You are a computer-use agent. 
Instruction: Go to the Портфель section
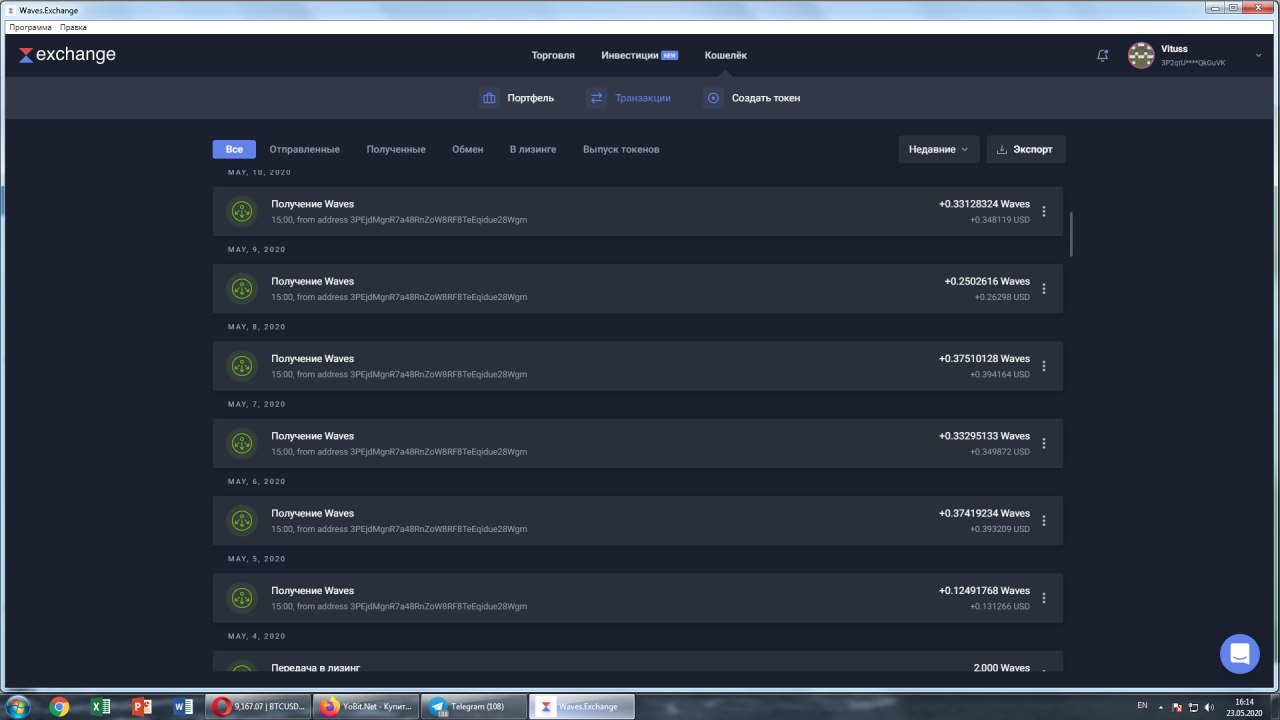(530, 98)
